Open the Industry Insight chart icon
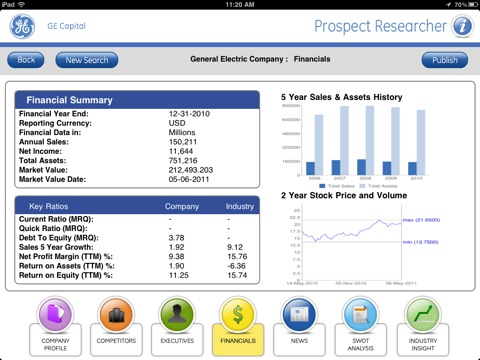480x360 pixels. (x=423, y=314)
